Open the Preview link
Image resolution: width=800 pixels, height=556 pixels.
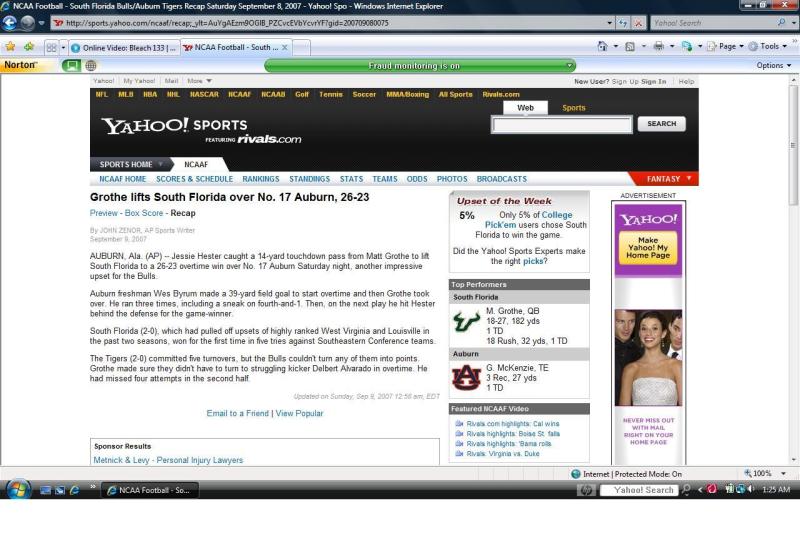point(104,213)
